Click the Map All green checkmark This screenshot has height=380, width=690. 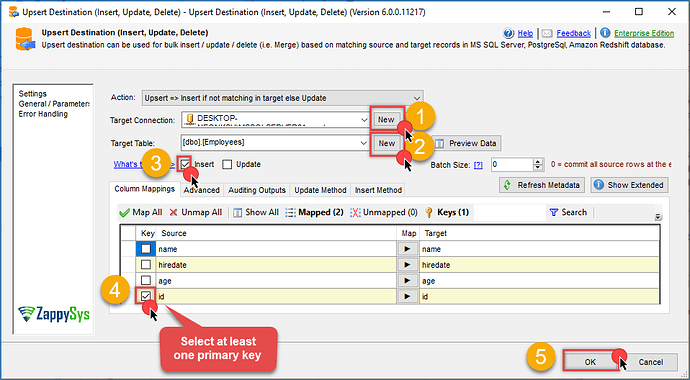point(124,213)
